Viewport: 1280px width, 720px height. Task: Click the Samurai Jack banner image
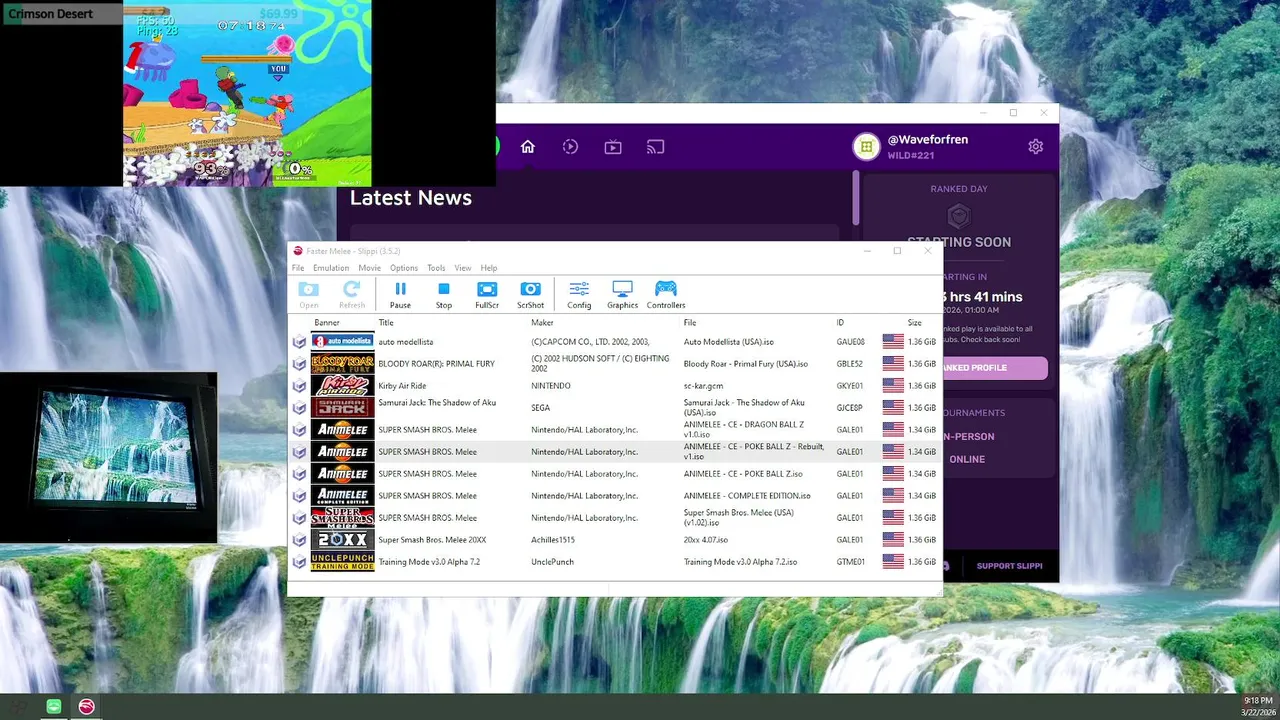(x=343, y=408)
